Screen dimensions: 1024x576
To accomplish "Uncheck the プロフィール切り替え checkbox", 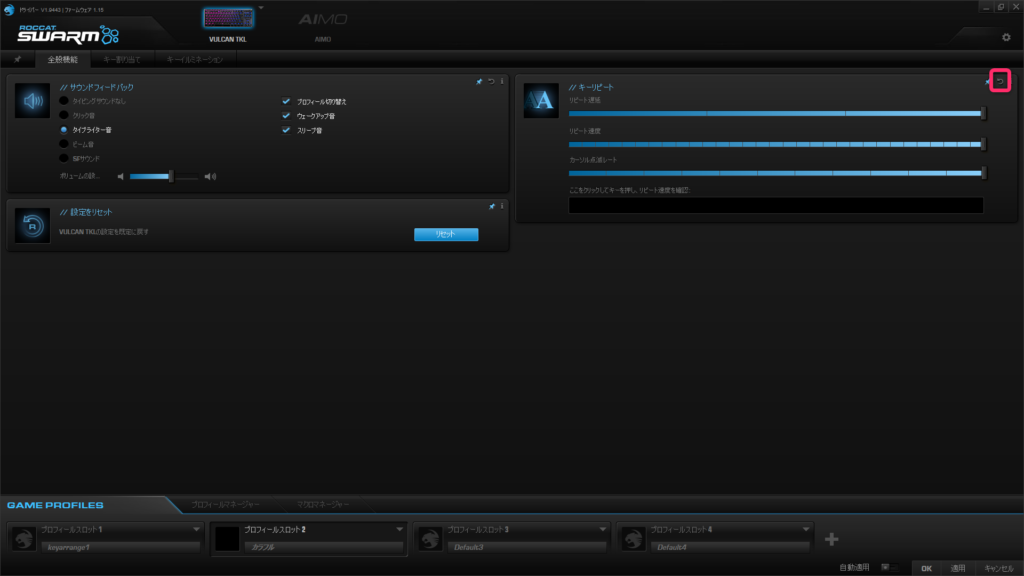I will [x=286, y=101].
